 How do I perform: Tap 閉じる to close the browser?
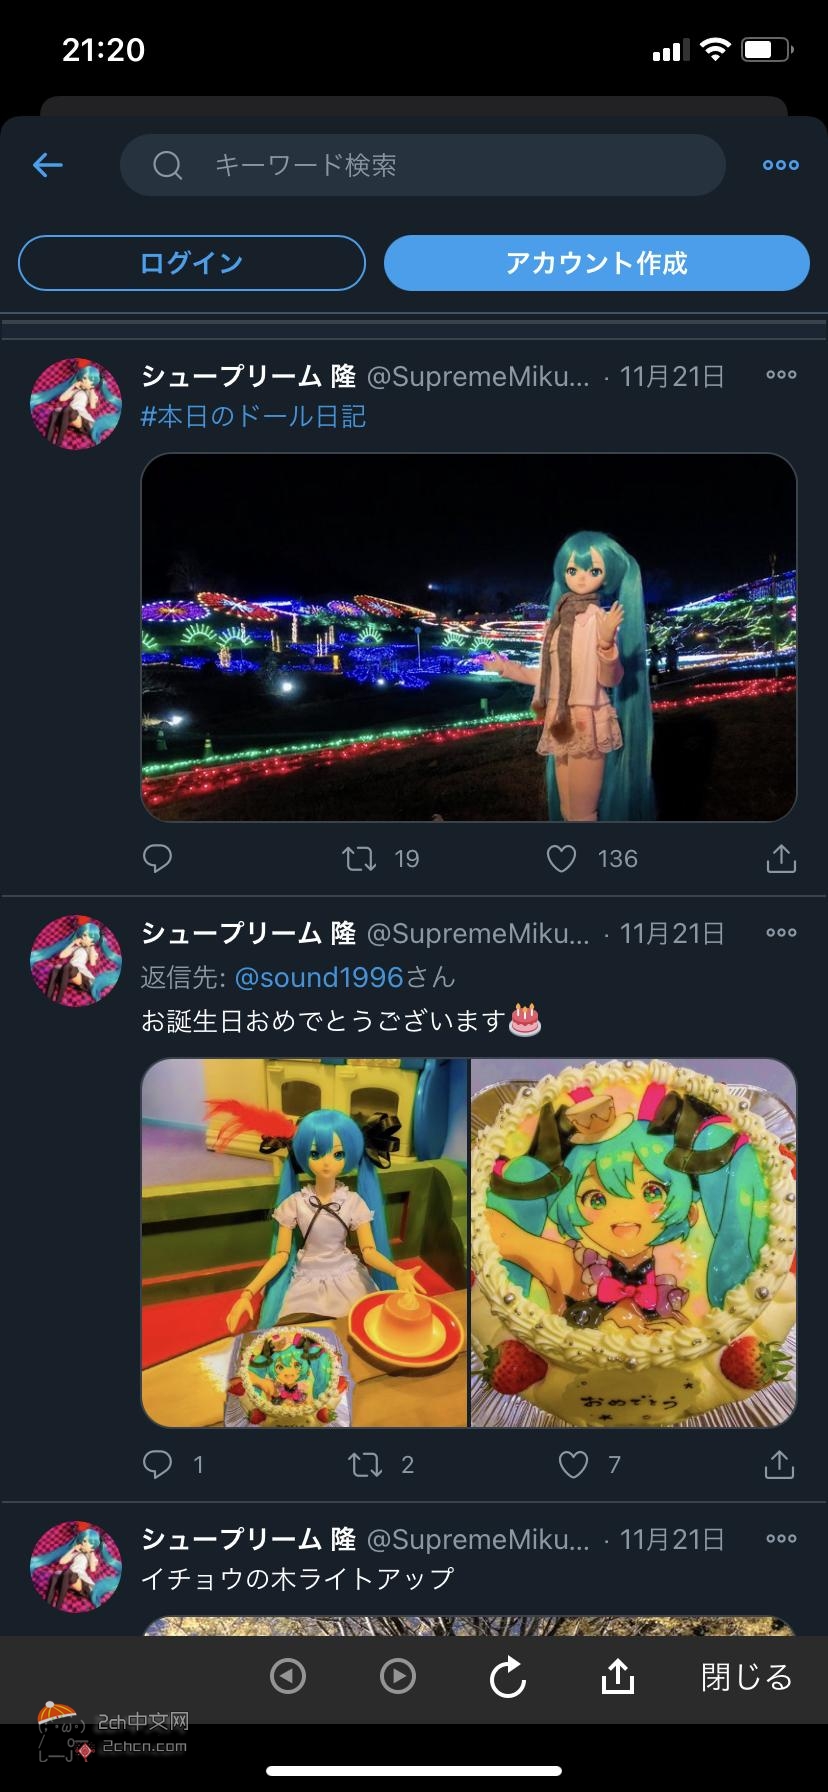pyautogui.click(x=746, y=1677)
